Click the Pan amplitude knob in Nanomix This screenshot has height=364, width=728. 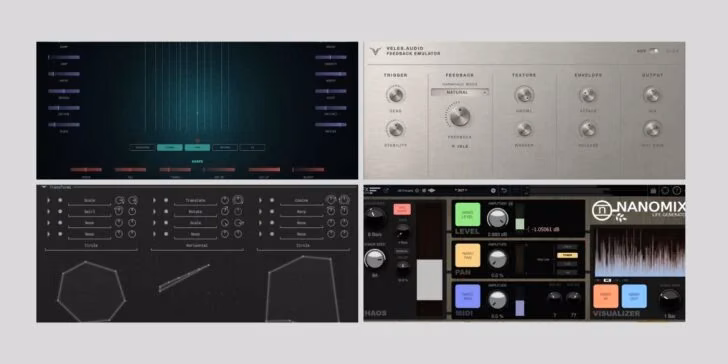click(x=498, y=259)
